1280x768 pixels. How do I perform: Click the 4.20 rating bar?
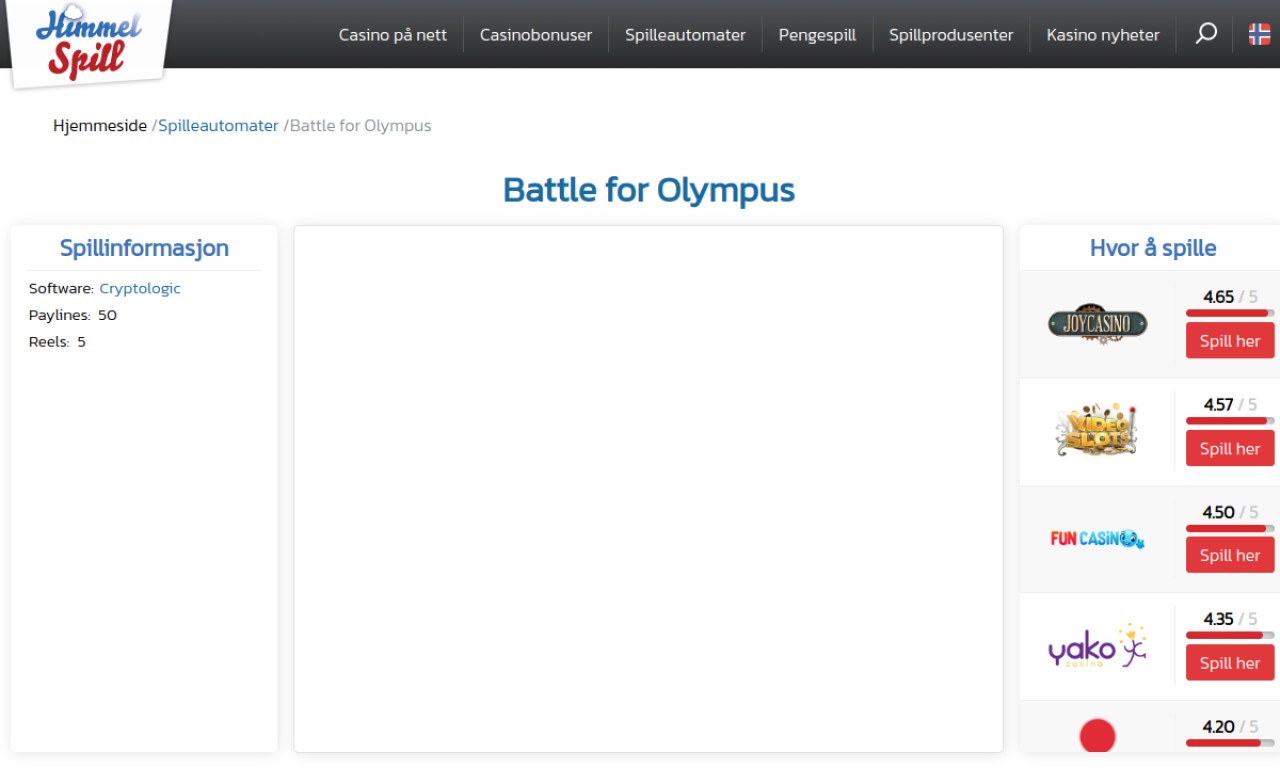tap(1230, 743)
